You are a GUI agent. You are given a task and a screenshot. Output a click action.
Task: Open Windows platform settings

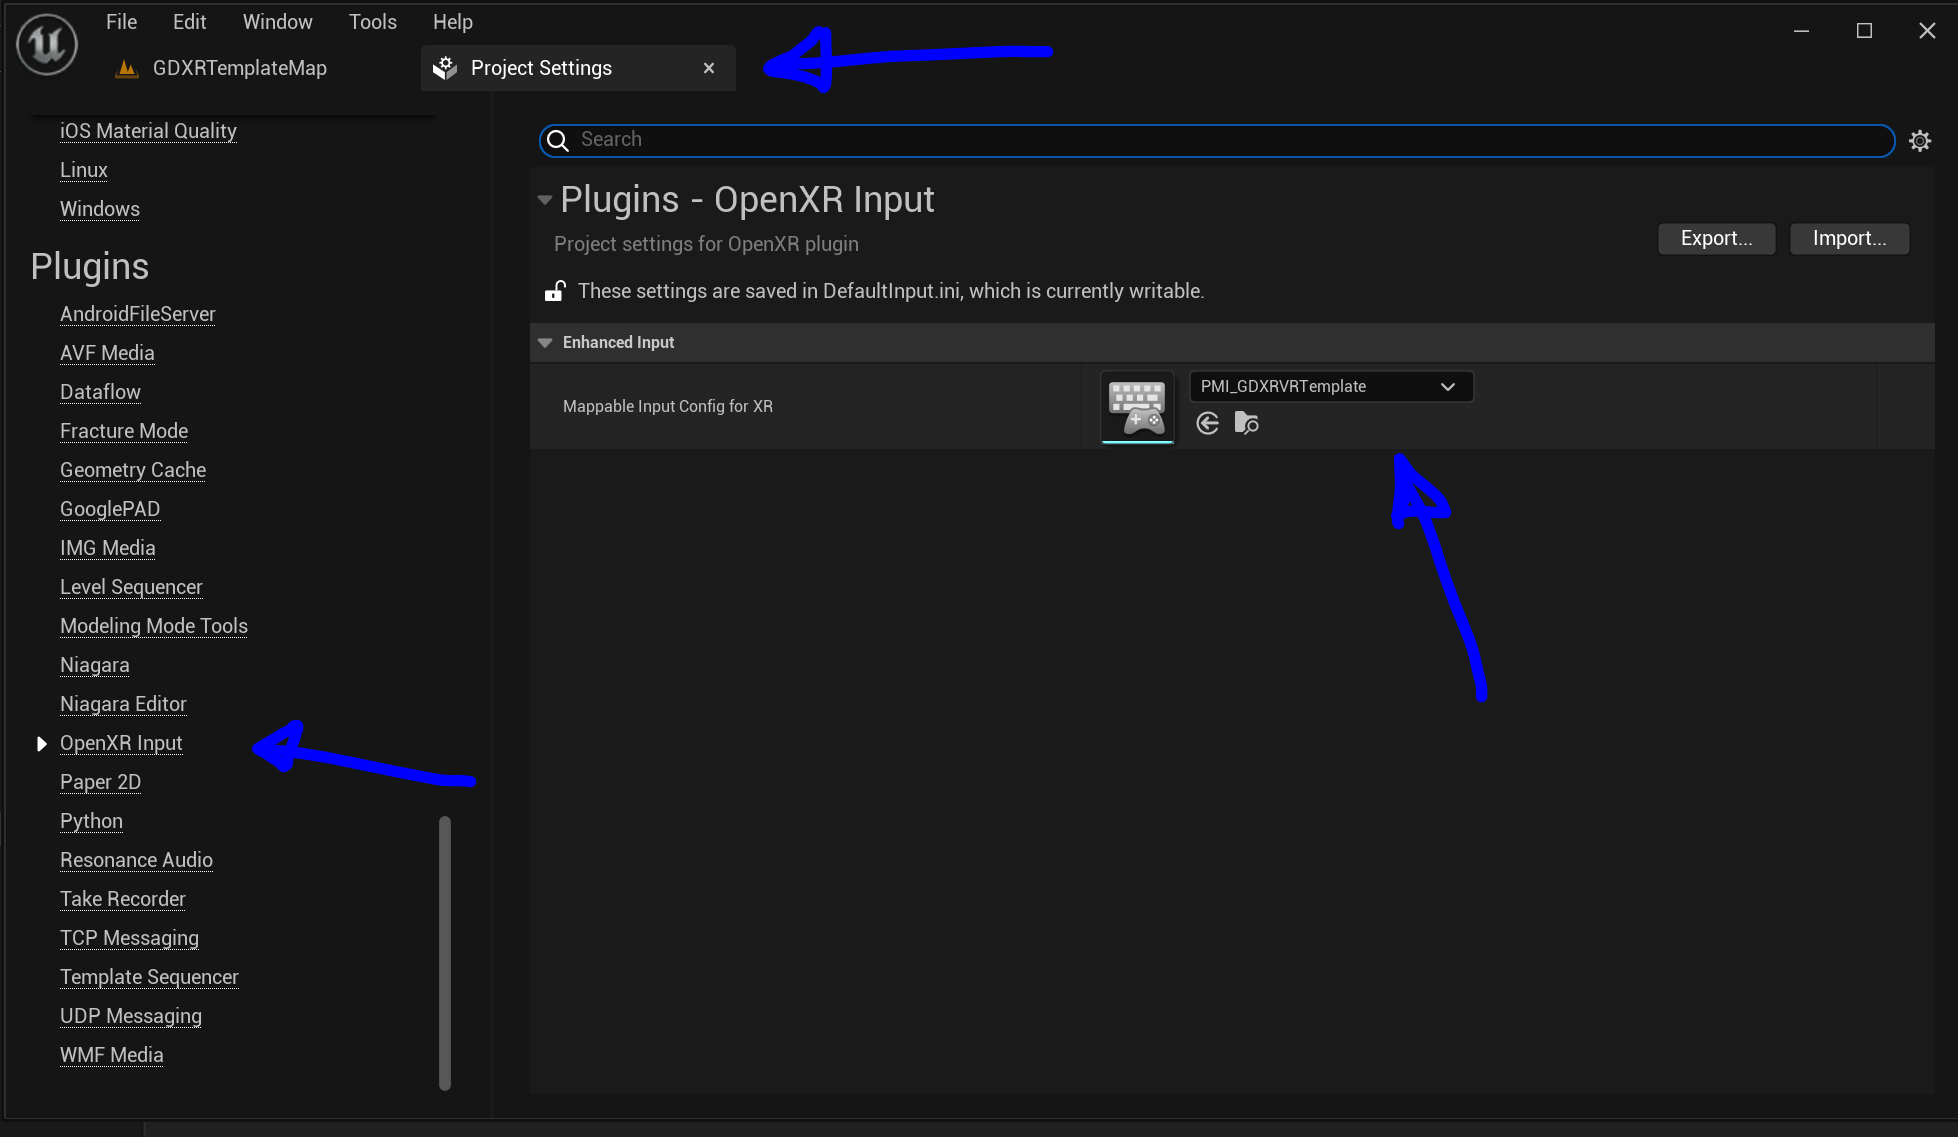100,209
